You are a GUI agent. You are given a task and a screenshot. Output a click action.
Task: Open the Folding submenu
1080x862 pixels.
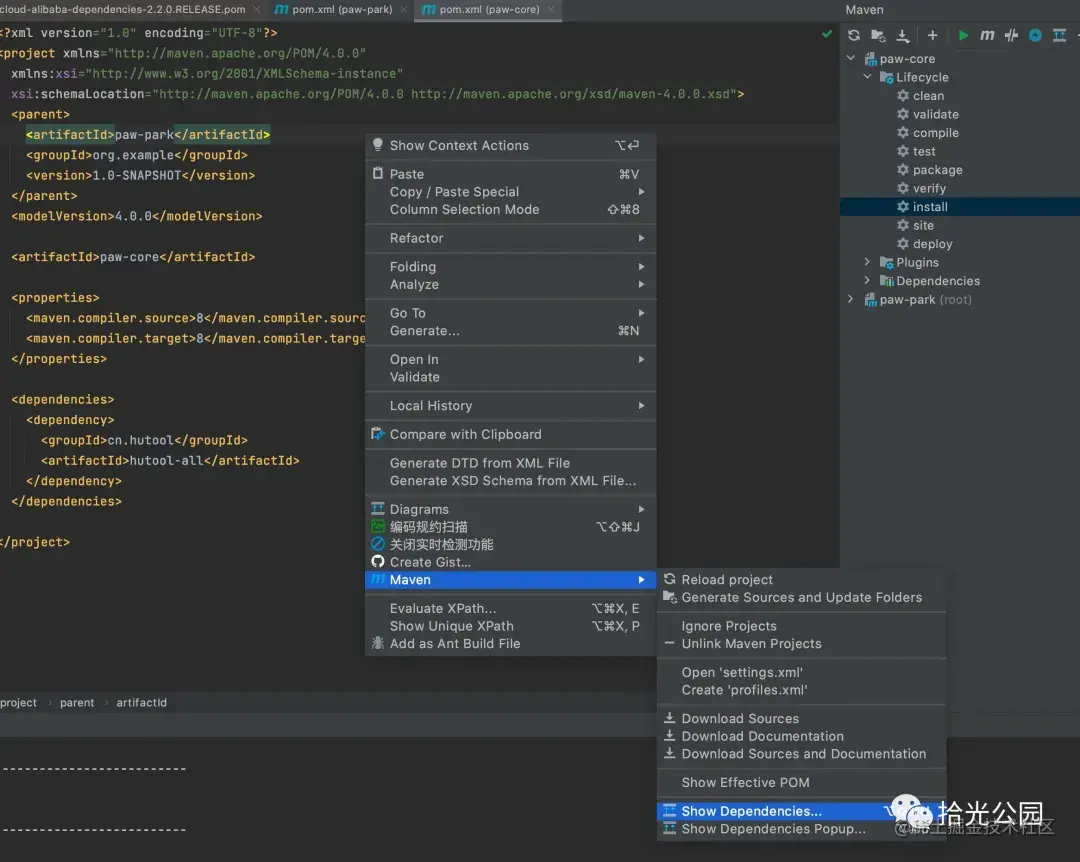[x=510, y=267]
